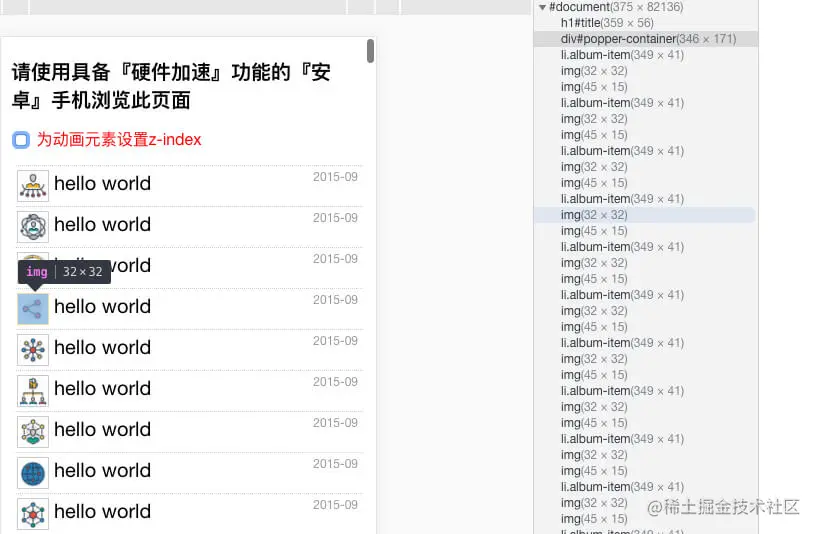Select the div#popper-container layer row

coord(646,39)
